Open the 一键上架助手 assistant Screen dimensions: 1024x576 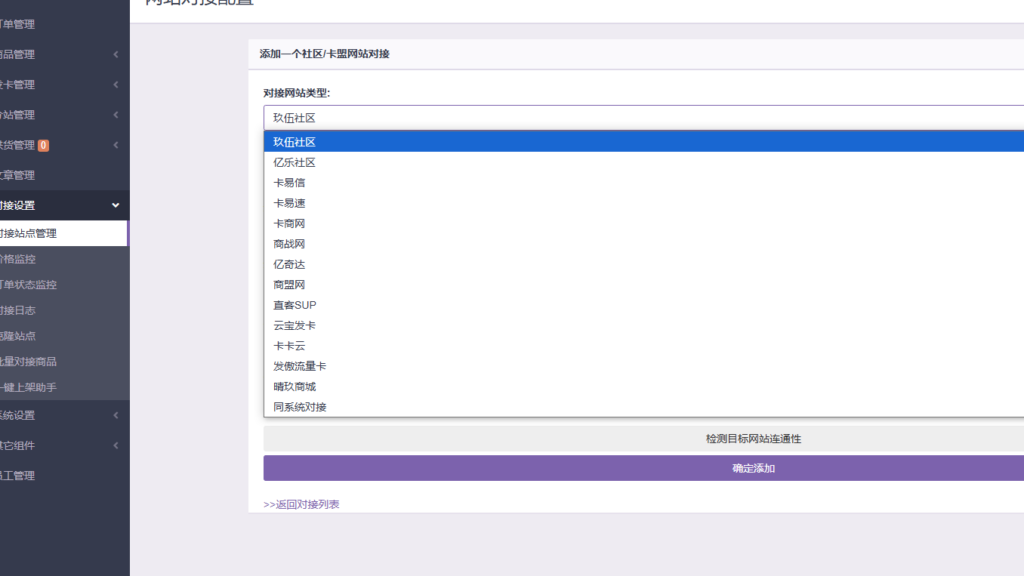tap(40, 386)
